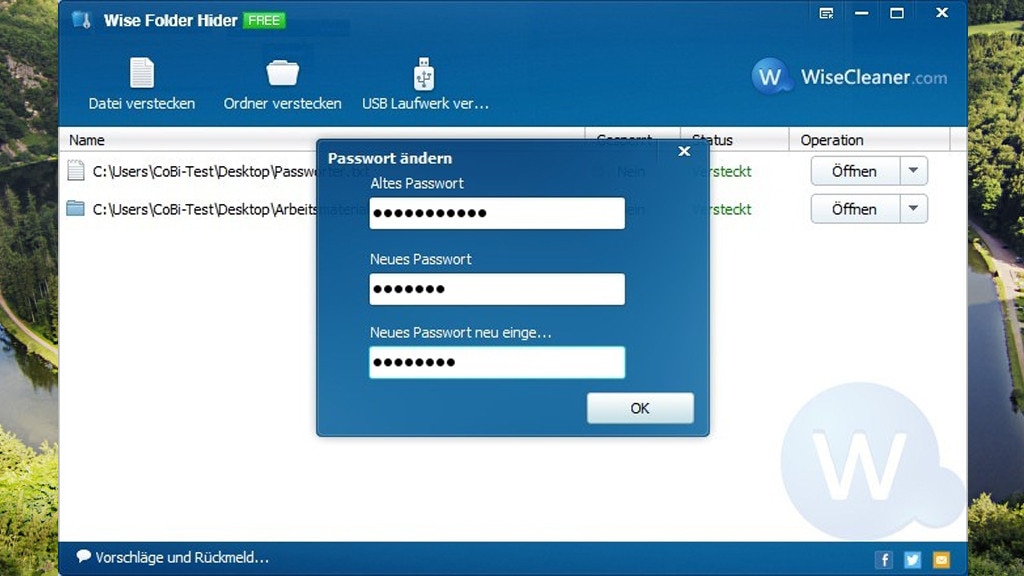Click the Öffnen button for Arbeitsmaterial folder
The width and height of the screenshot is (1024, 576).
click(x=855, y=209)
